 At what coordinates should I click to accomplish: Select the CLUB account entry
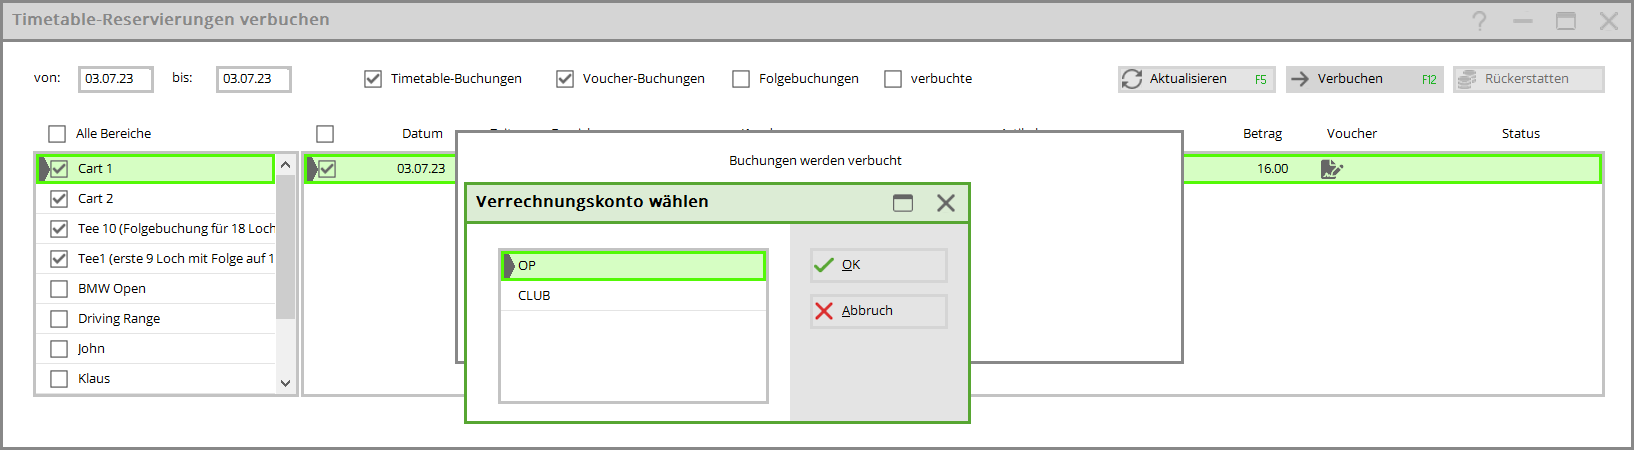[634, 296]
